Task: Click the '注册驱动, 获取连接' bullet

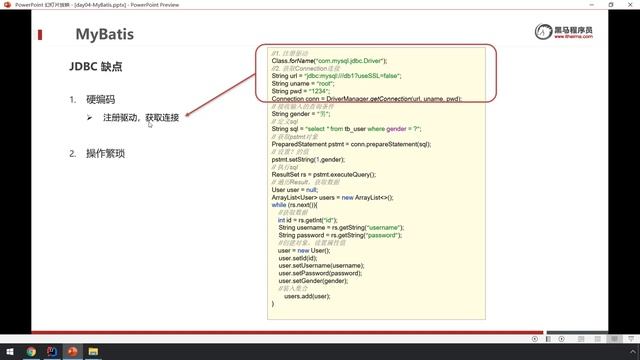Action: 141,118
